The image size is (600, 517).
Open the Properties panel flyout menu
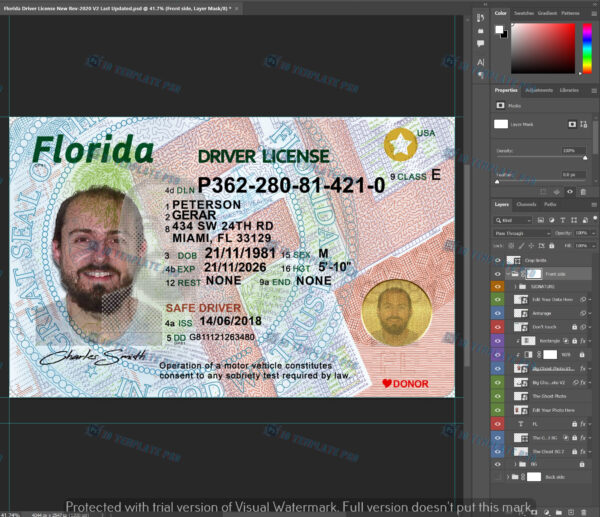pos(594,91)
